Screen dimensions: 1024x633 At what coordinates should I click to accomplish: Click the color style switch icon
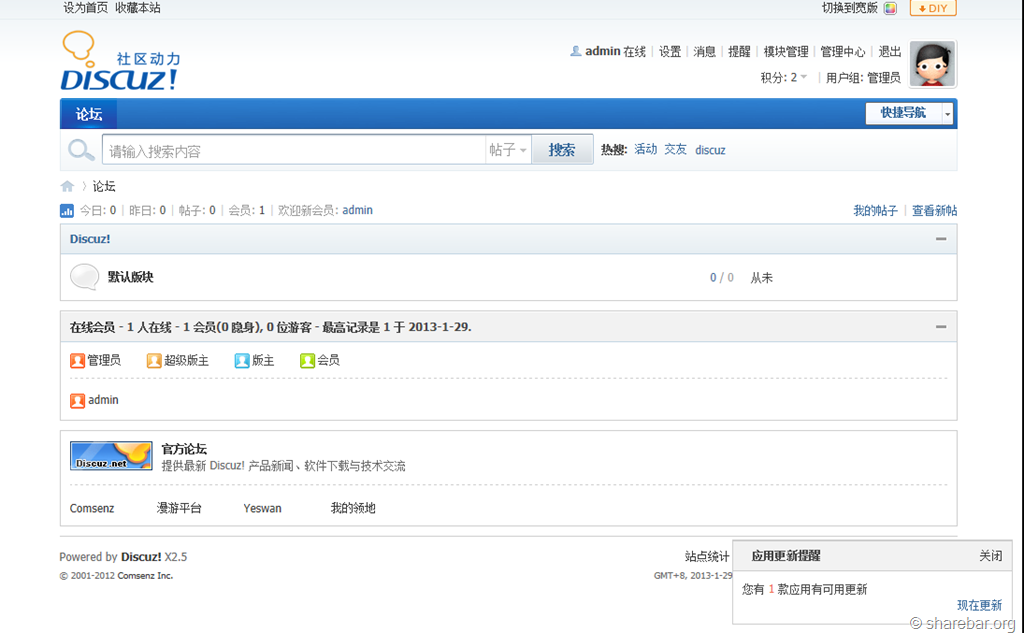tap(890, 8)
